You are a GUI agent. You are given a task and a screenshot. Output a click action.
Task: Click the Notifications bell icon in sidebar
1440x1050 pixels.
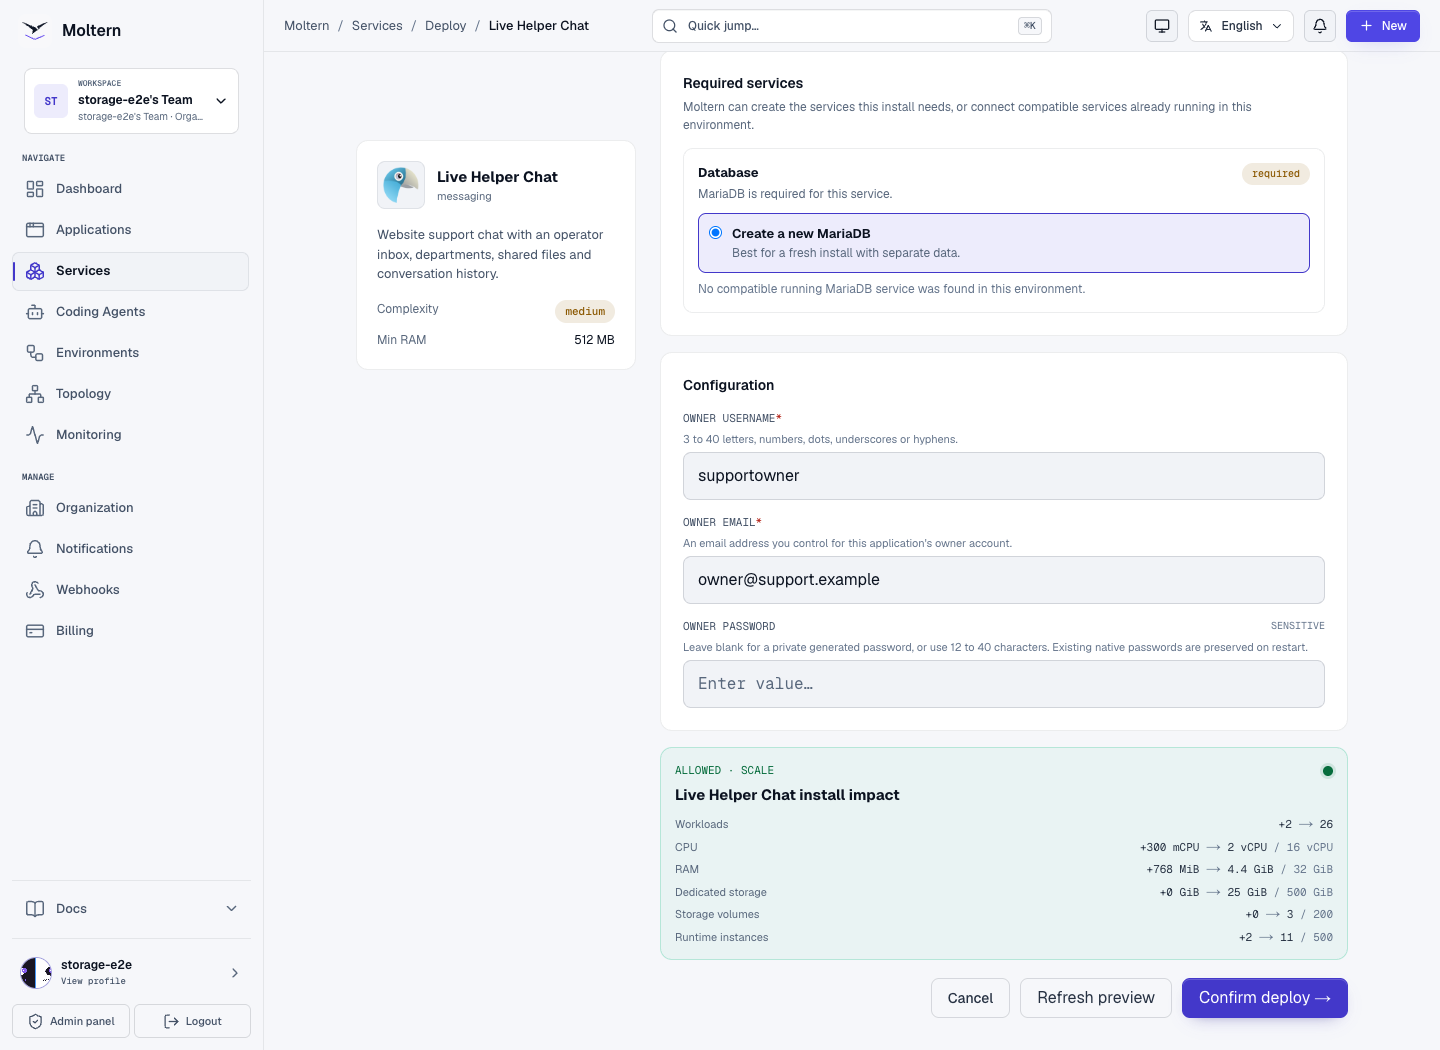click(35, 549)
